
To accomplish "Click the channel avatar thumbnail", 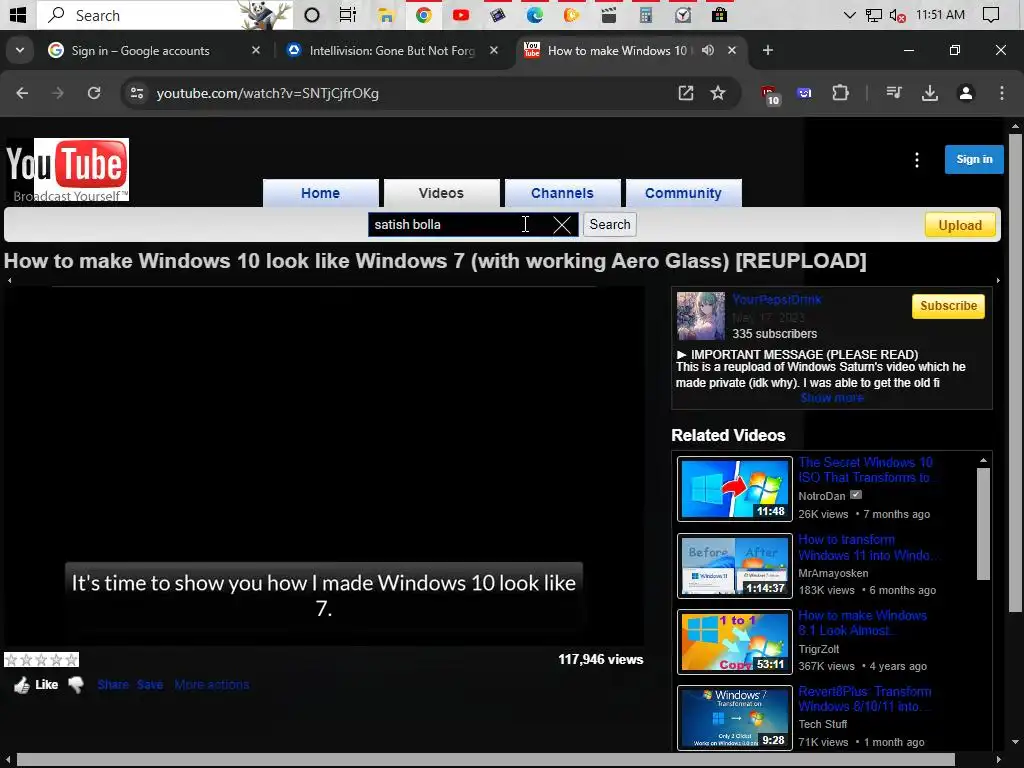I will [x=701, y=316].
